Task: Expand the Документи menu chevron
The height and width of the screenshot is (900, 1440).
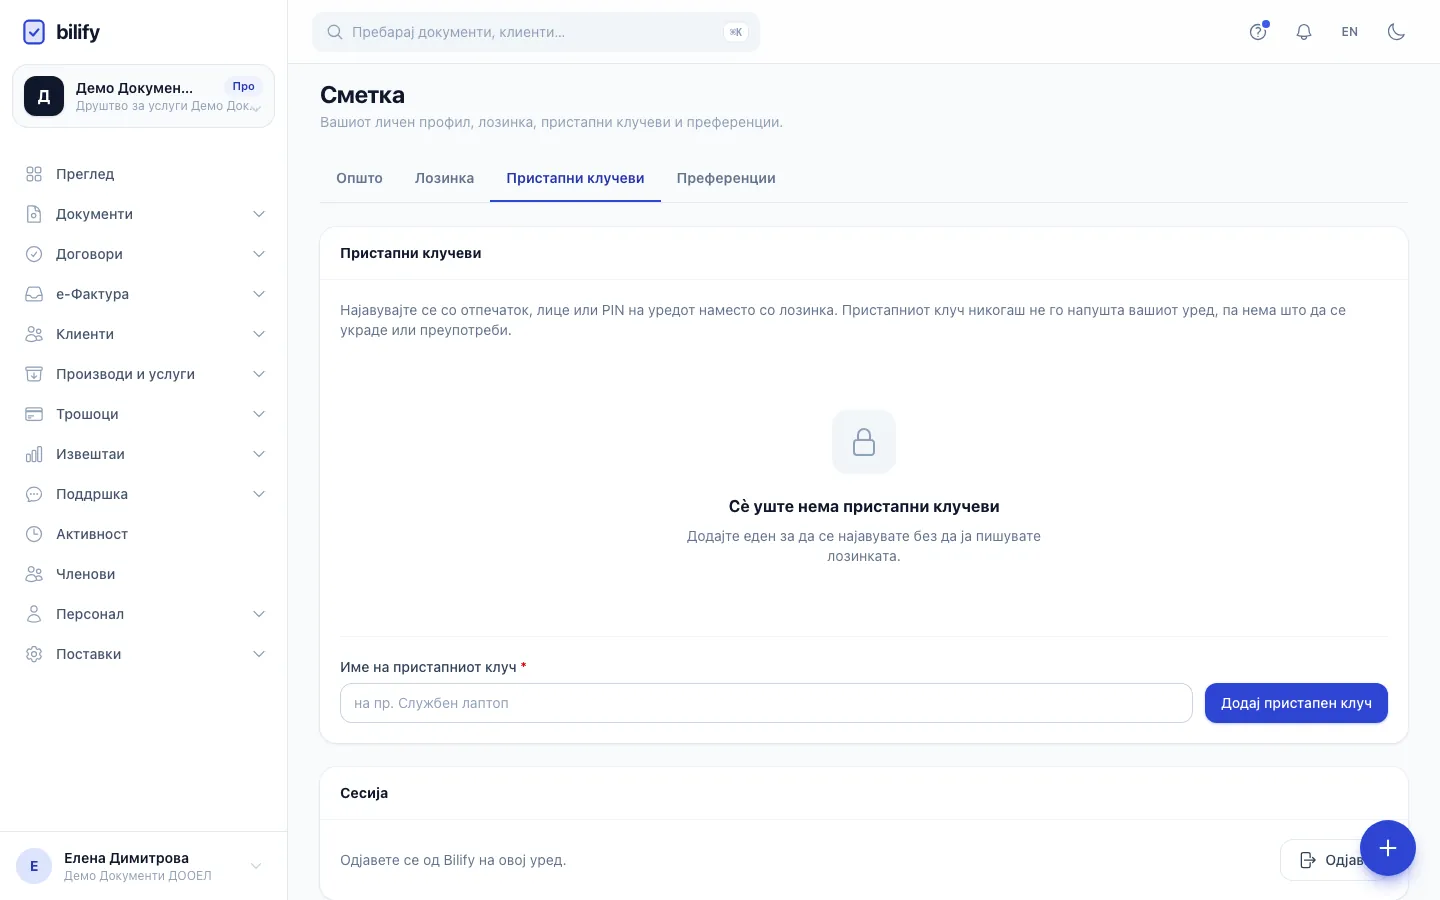Action: click(x=259, y=214)
